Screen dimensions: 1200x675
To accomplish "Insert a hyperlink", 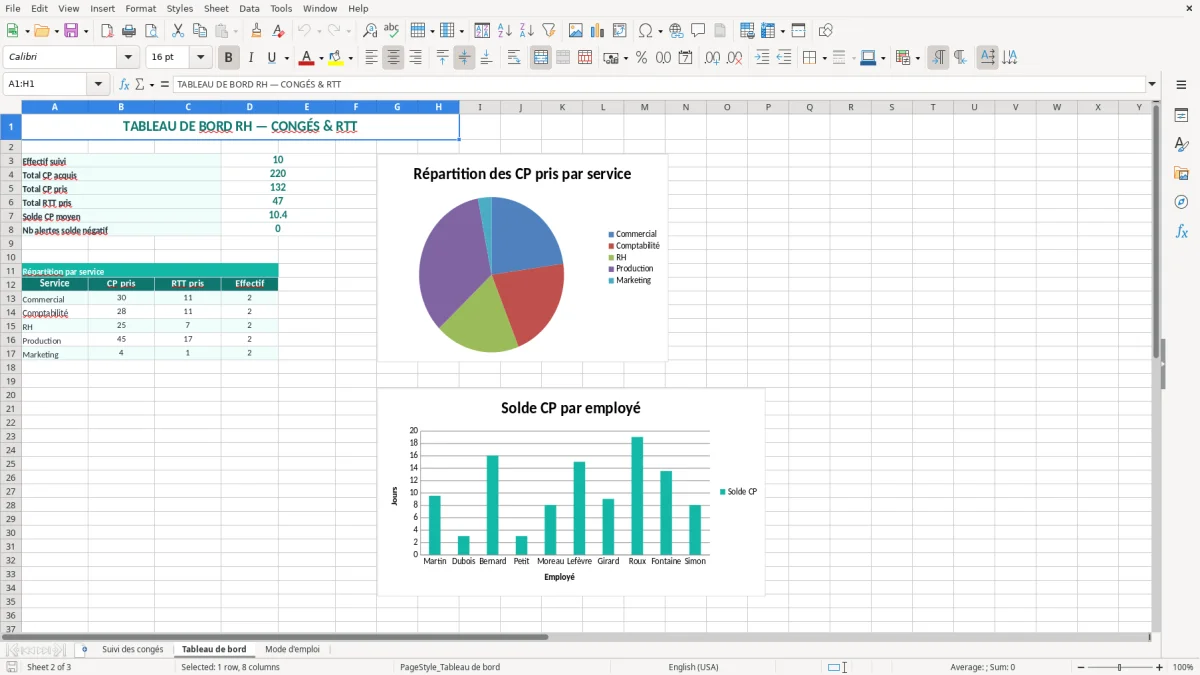I will (x=676, y=31).
